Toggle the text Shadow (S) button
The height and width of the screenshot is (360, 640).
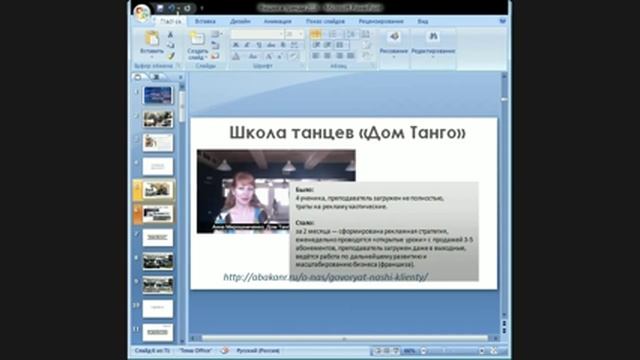283,45
